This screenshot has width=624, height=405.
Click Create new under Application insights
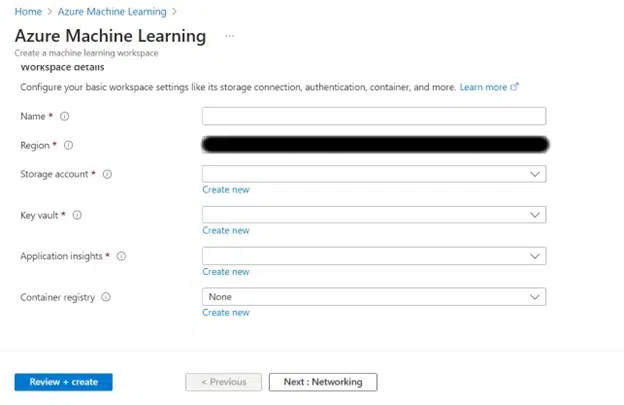[x=226, y=272]
